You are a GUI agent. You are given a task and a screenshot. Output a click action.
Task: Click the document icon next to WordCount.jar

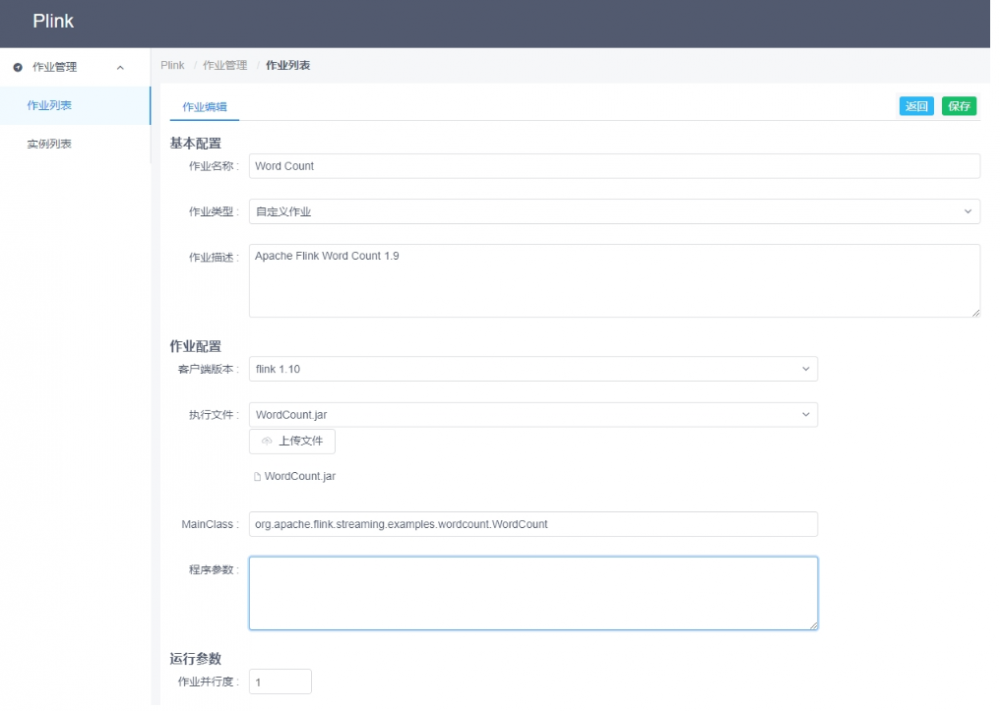pyautogui.click(x=258, y=476)
